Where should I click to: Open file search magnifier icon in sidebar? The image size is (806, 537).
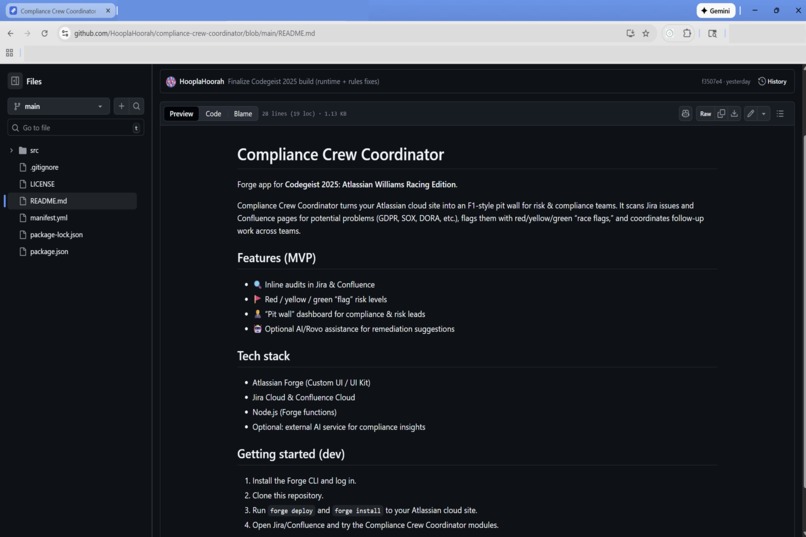click(136, 106)
